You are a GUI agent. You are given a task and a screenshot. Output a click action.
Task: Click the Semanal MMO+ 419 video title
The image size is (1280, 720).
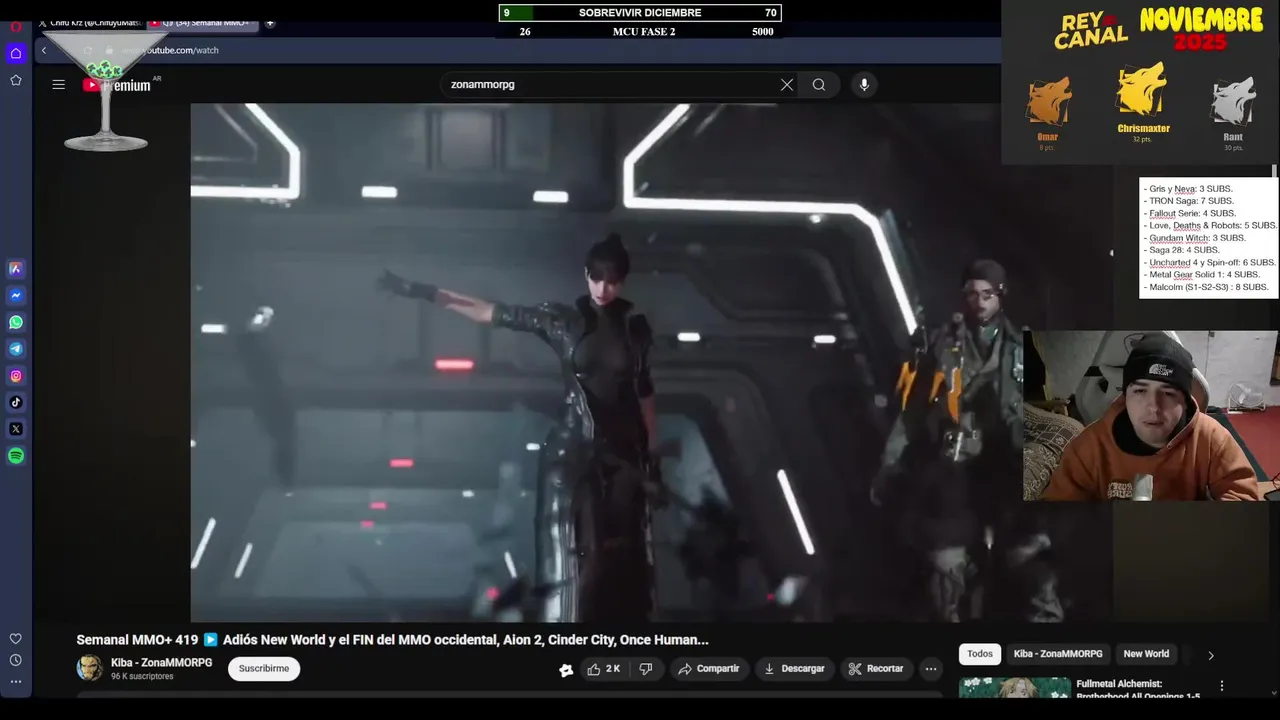click(x=393, y=640)
